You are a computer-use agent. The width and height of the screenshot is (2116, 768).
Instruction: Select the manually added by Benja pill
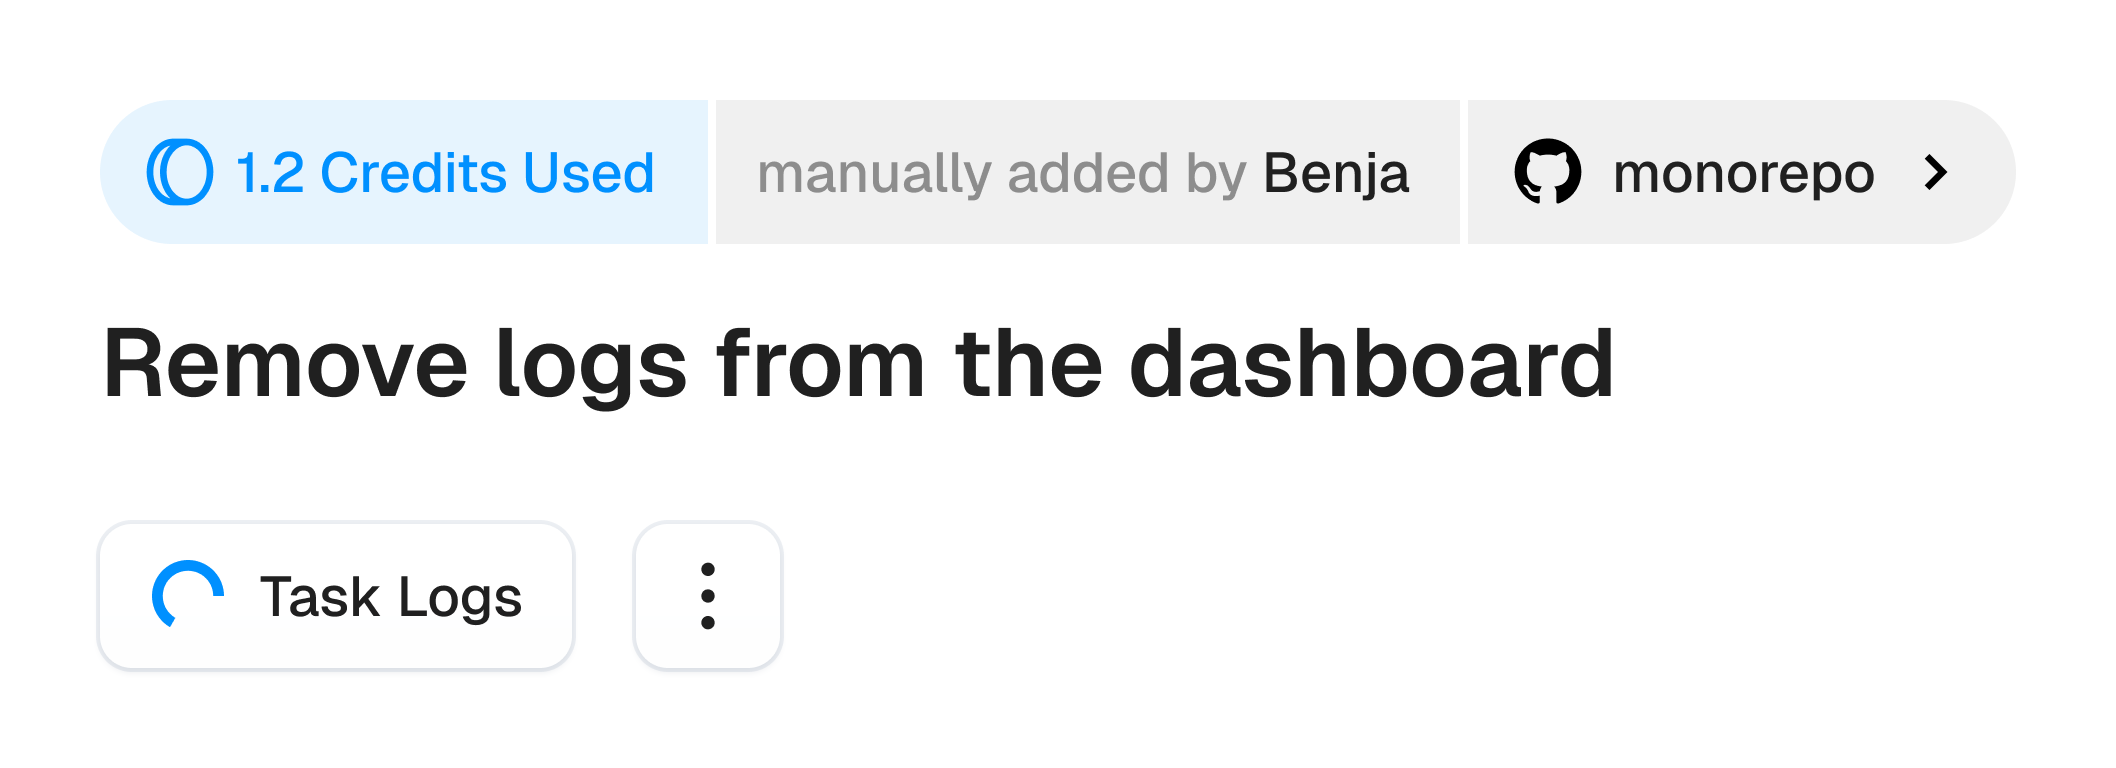tap(1088, 172)
